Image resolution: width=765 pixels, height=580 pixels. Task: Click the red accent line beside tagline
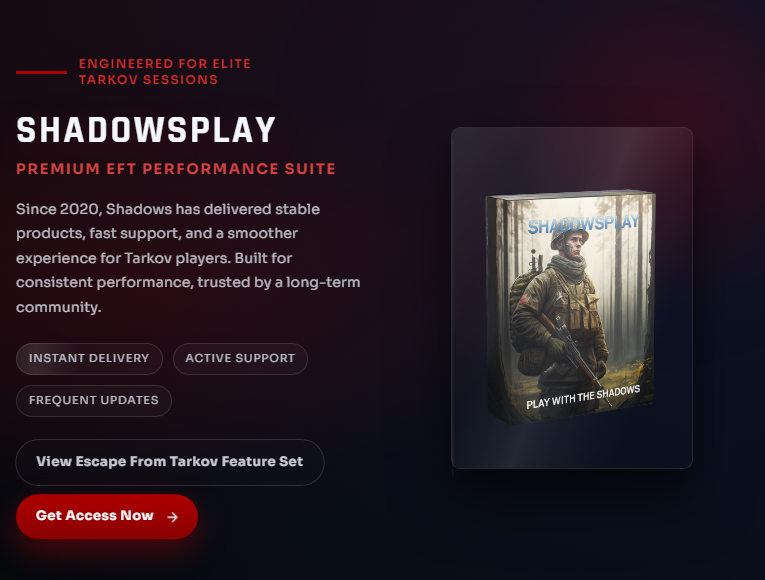click(x=41, y=72)
